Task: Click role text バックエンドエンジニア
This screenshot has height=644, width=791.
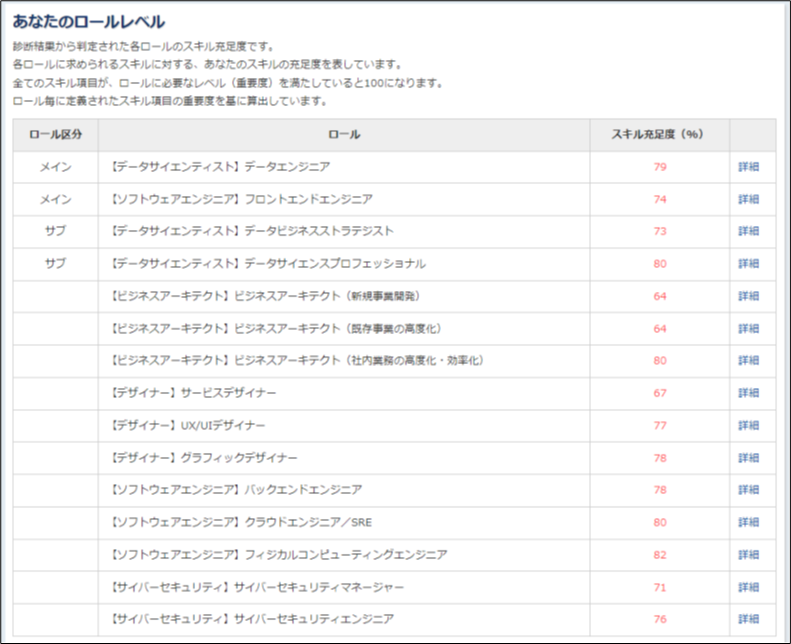Action: (x=303, y=490)
